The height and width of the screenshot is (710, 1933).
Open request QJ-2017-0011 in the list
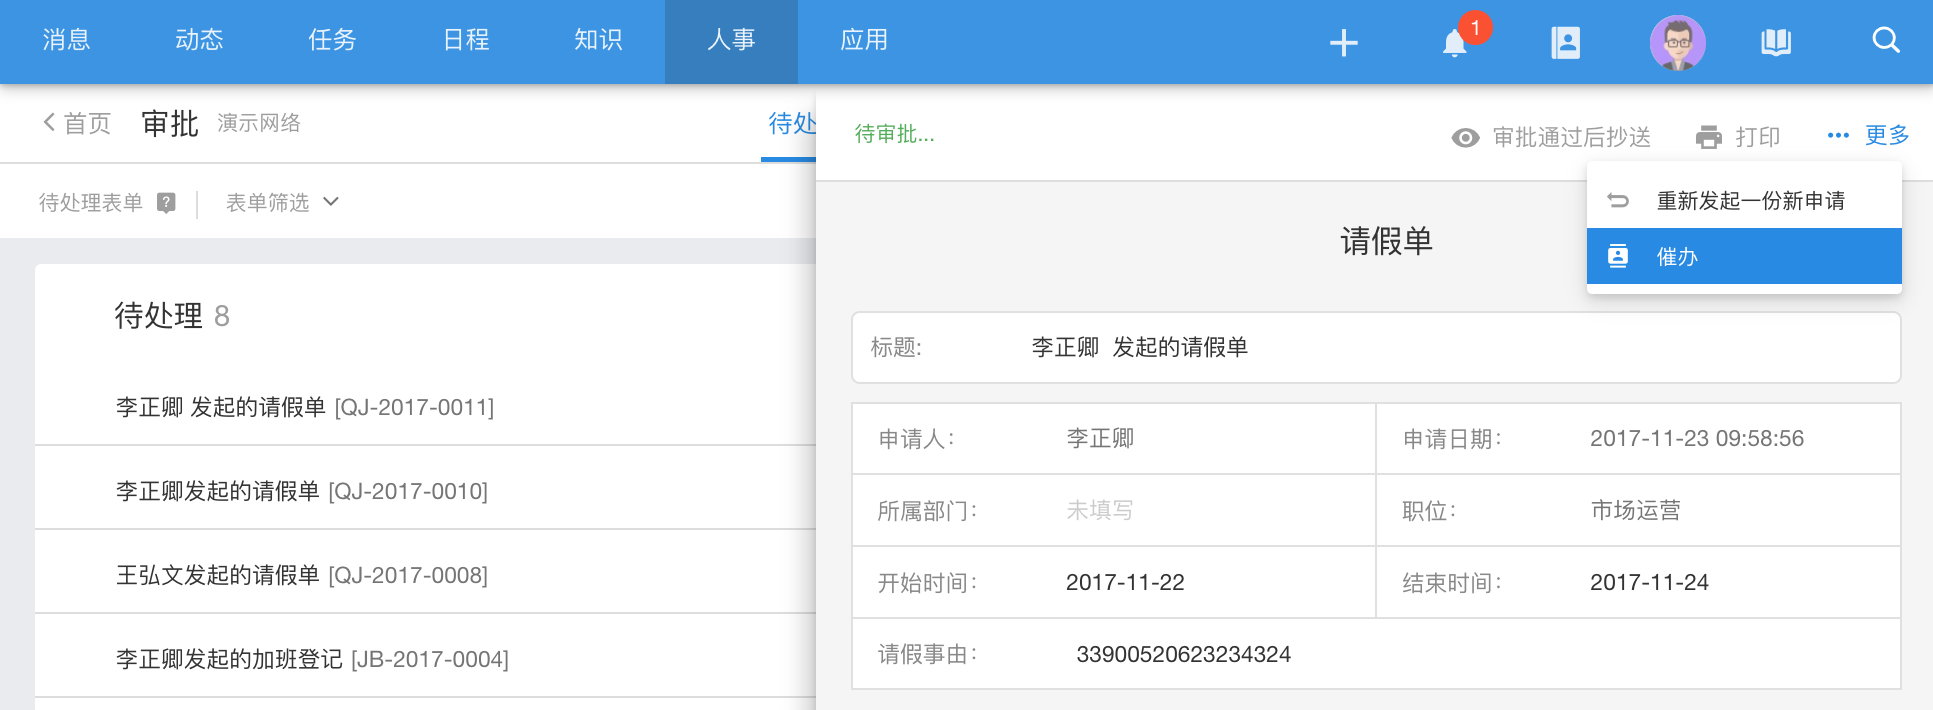[x=305, y=407]
